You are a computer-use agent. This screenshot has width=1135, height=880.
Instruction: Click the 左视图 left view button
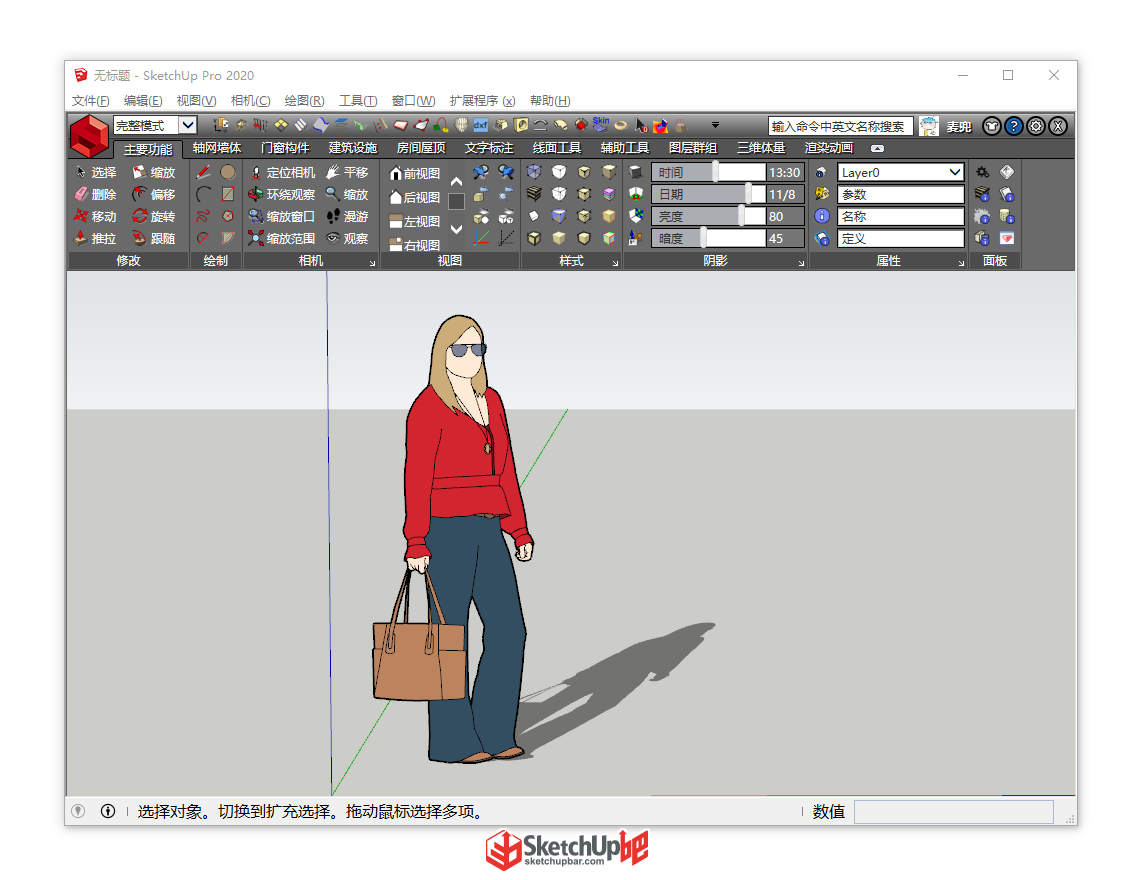click(x=414, y=221)
